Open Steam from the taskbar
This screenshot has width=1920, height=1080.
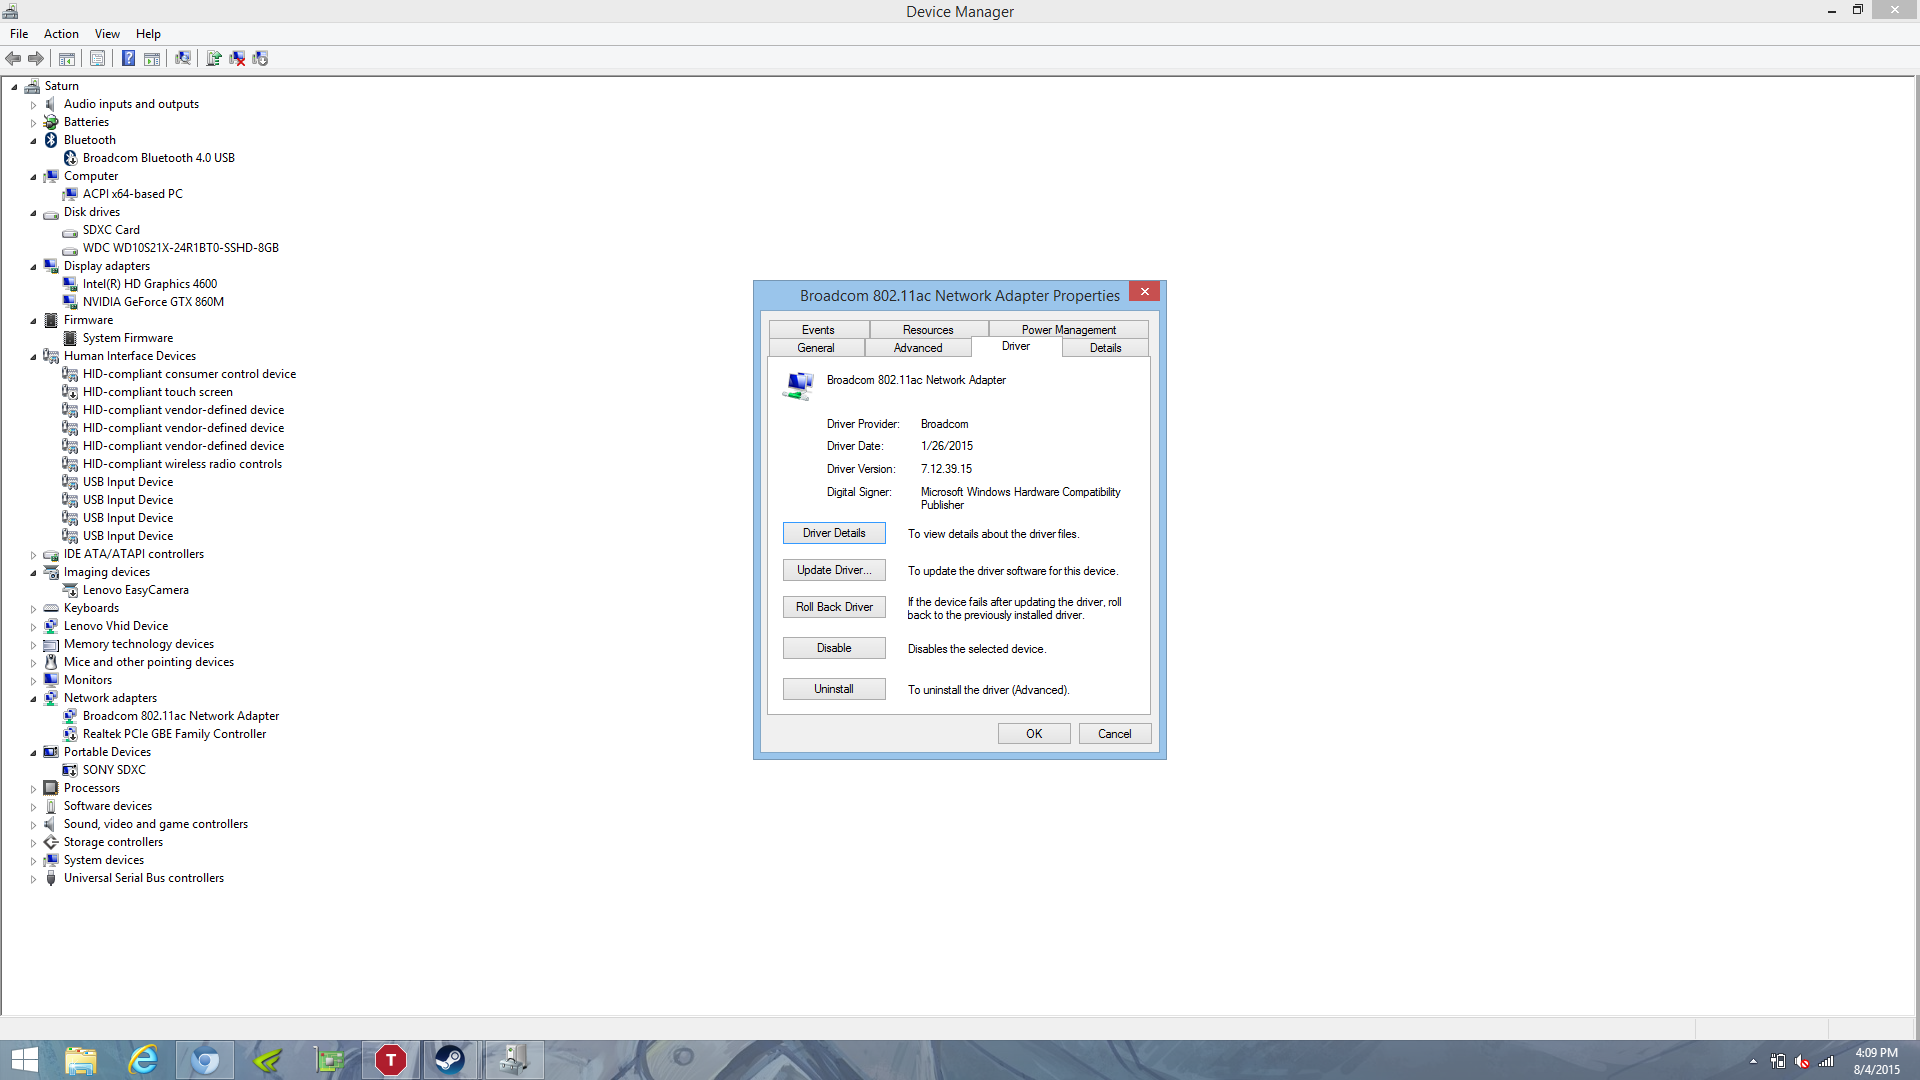pos(450,1060)
